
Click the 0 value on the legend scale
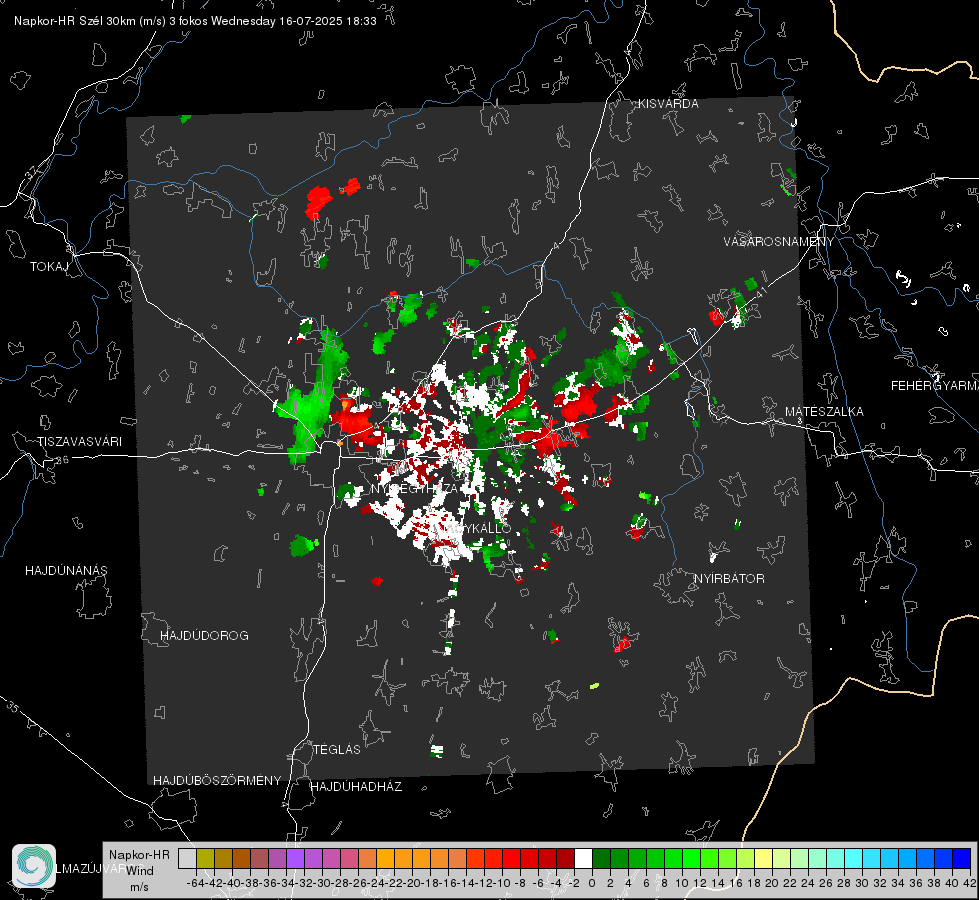pos(592,883)
